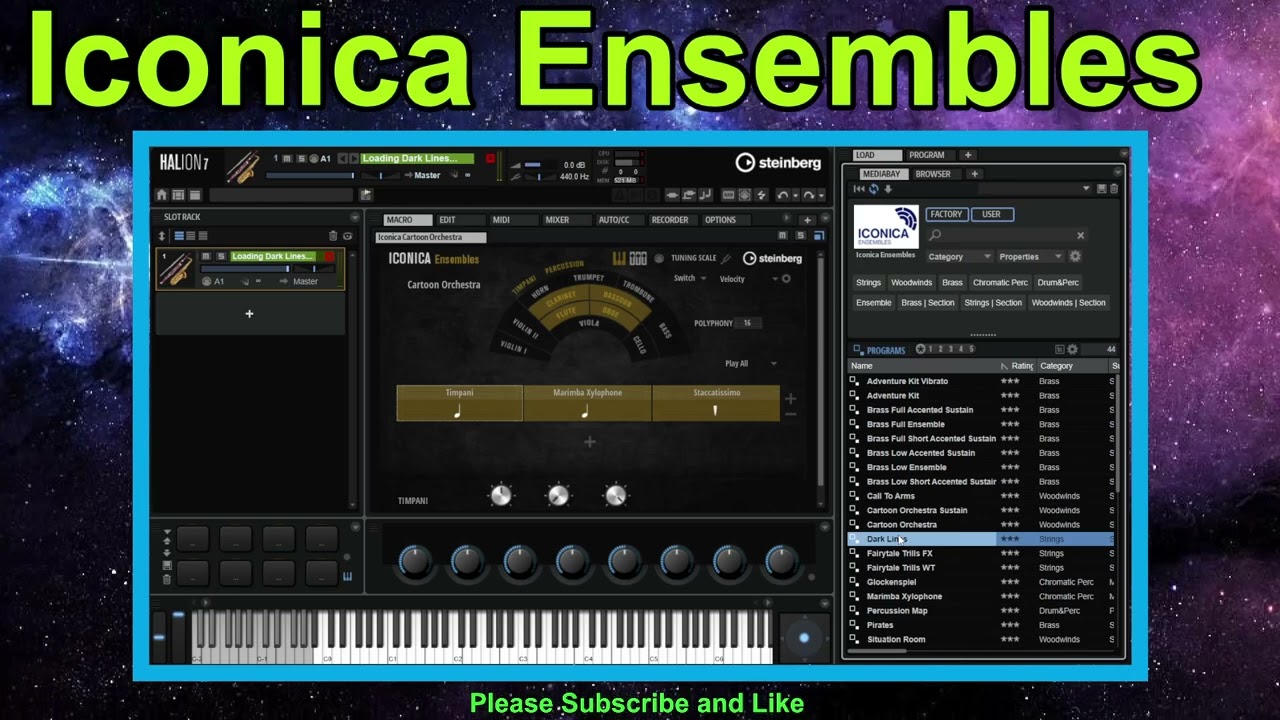1280x720 pixels.
Task: Mute slot 1 in Slot Rack
Action: (206, 257)
